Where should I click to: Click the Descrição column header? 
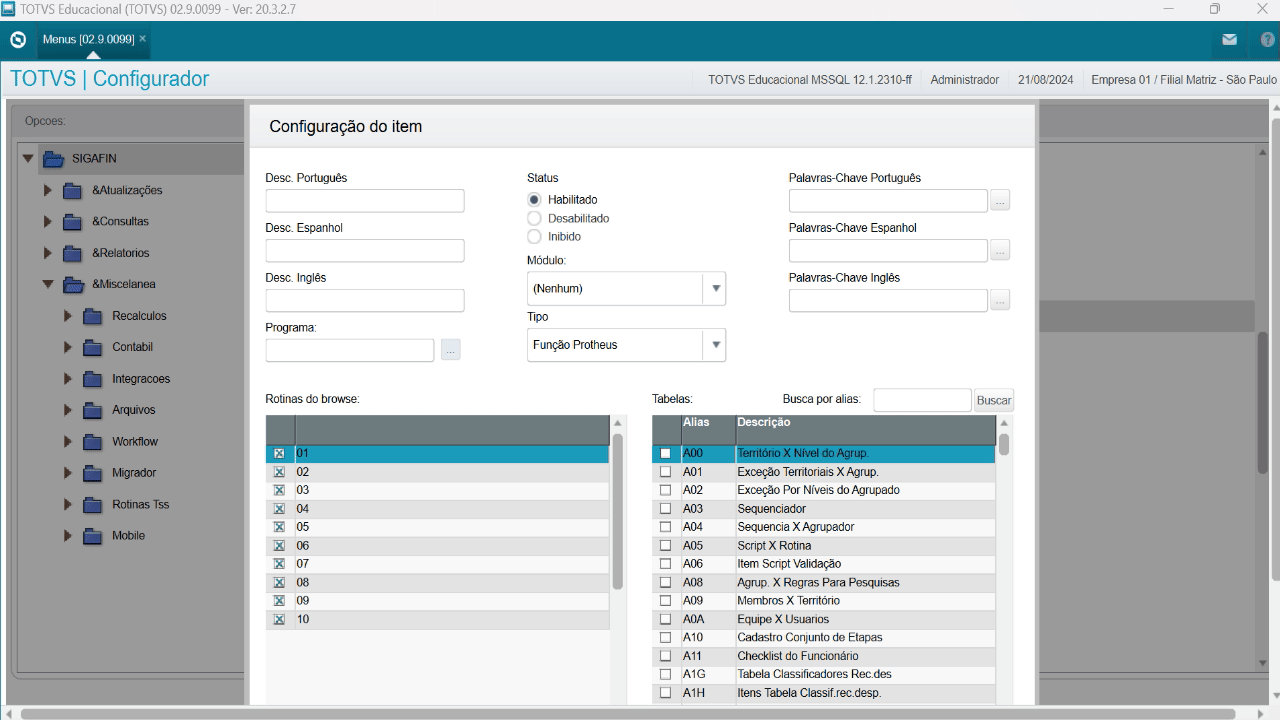(x=866, y=430)
